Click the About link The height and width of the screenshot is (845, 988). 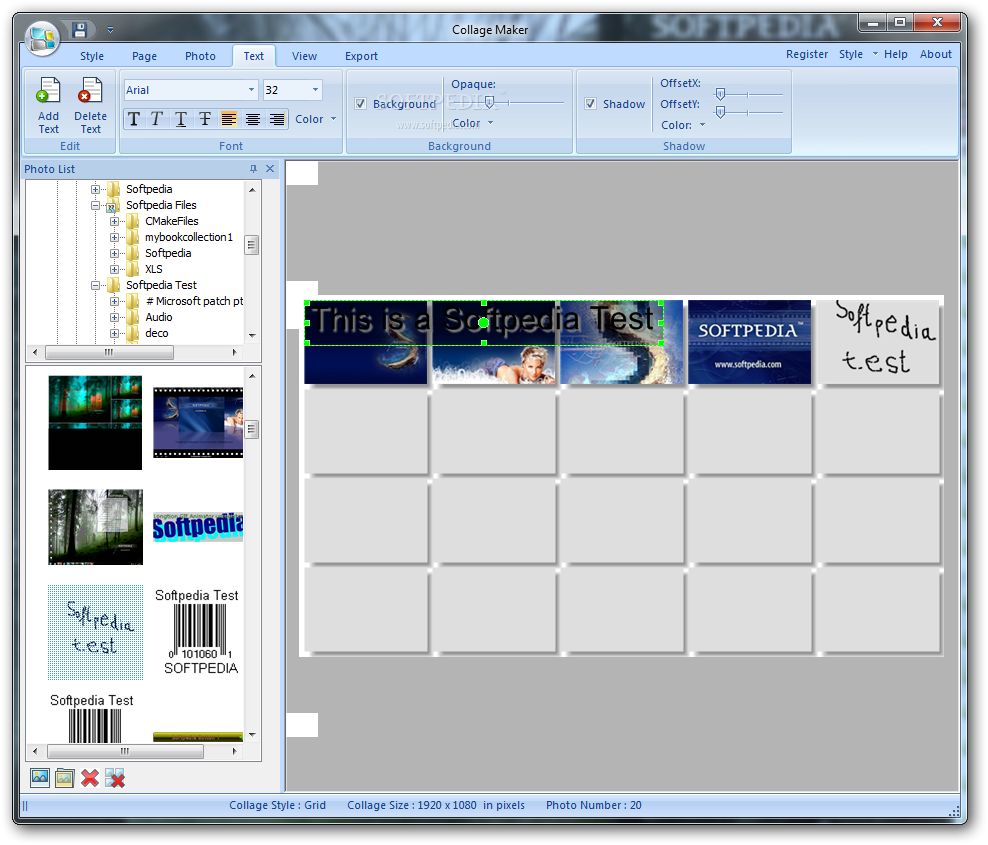coord(936,54)
